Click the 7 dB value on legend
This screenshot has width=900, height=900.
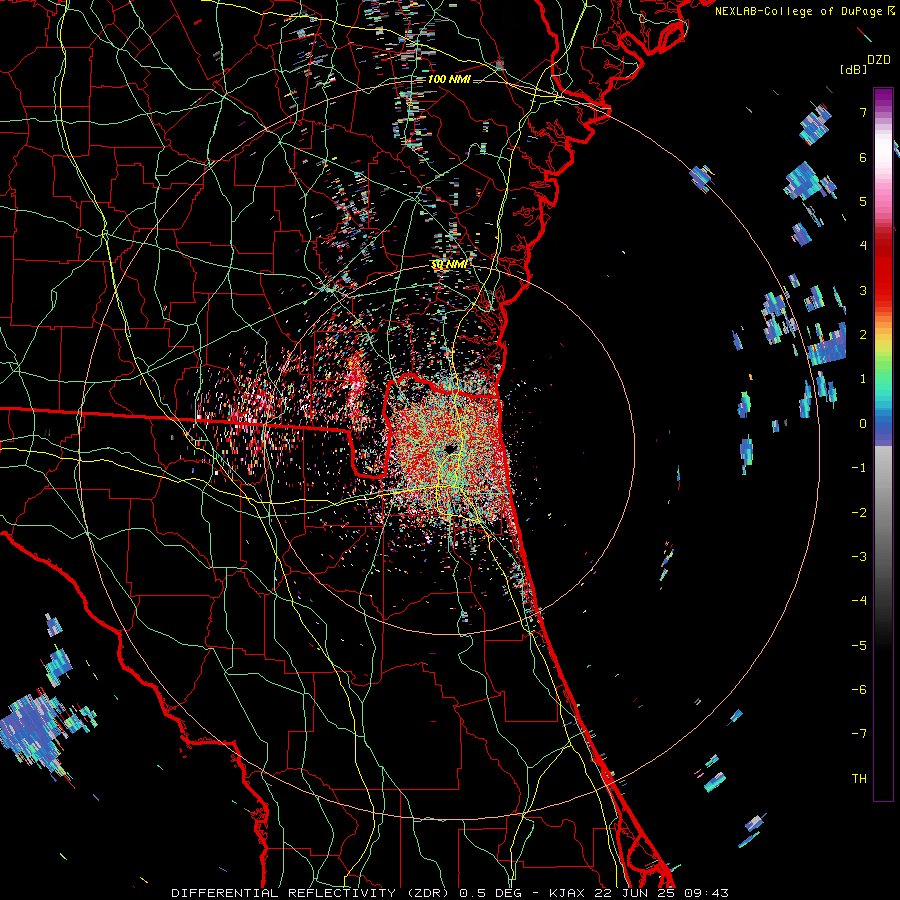863,112
